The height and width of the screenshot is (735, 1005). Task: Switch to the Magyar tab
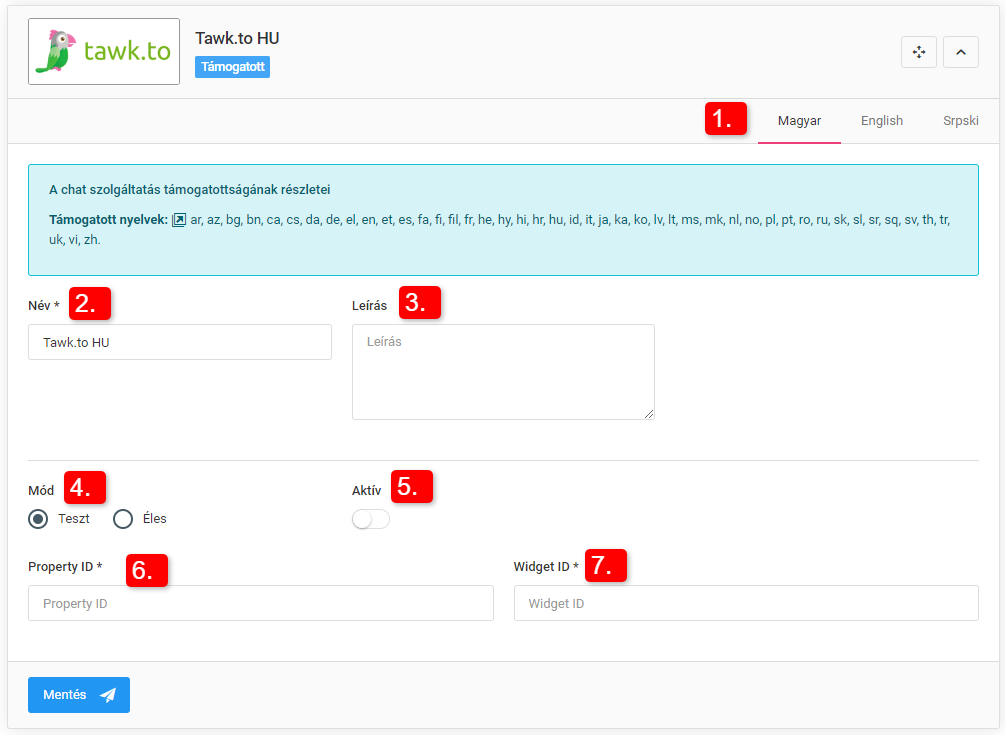tap(799, 121)
